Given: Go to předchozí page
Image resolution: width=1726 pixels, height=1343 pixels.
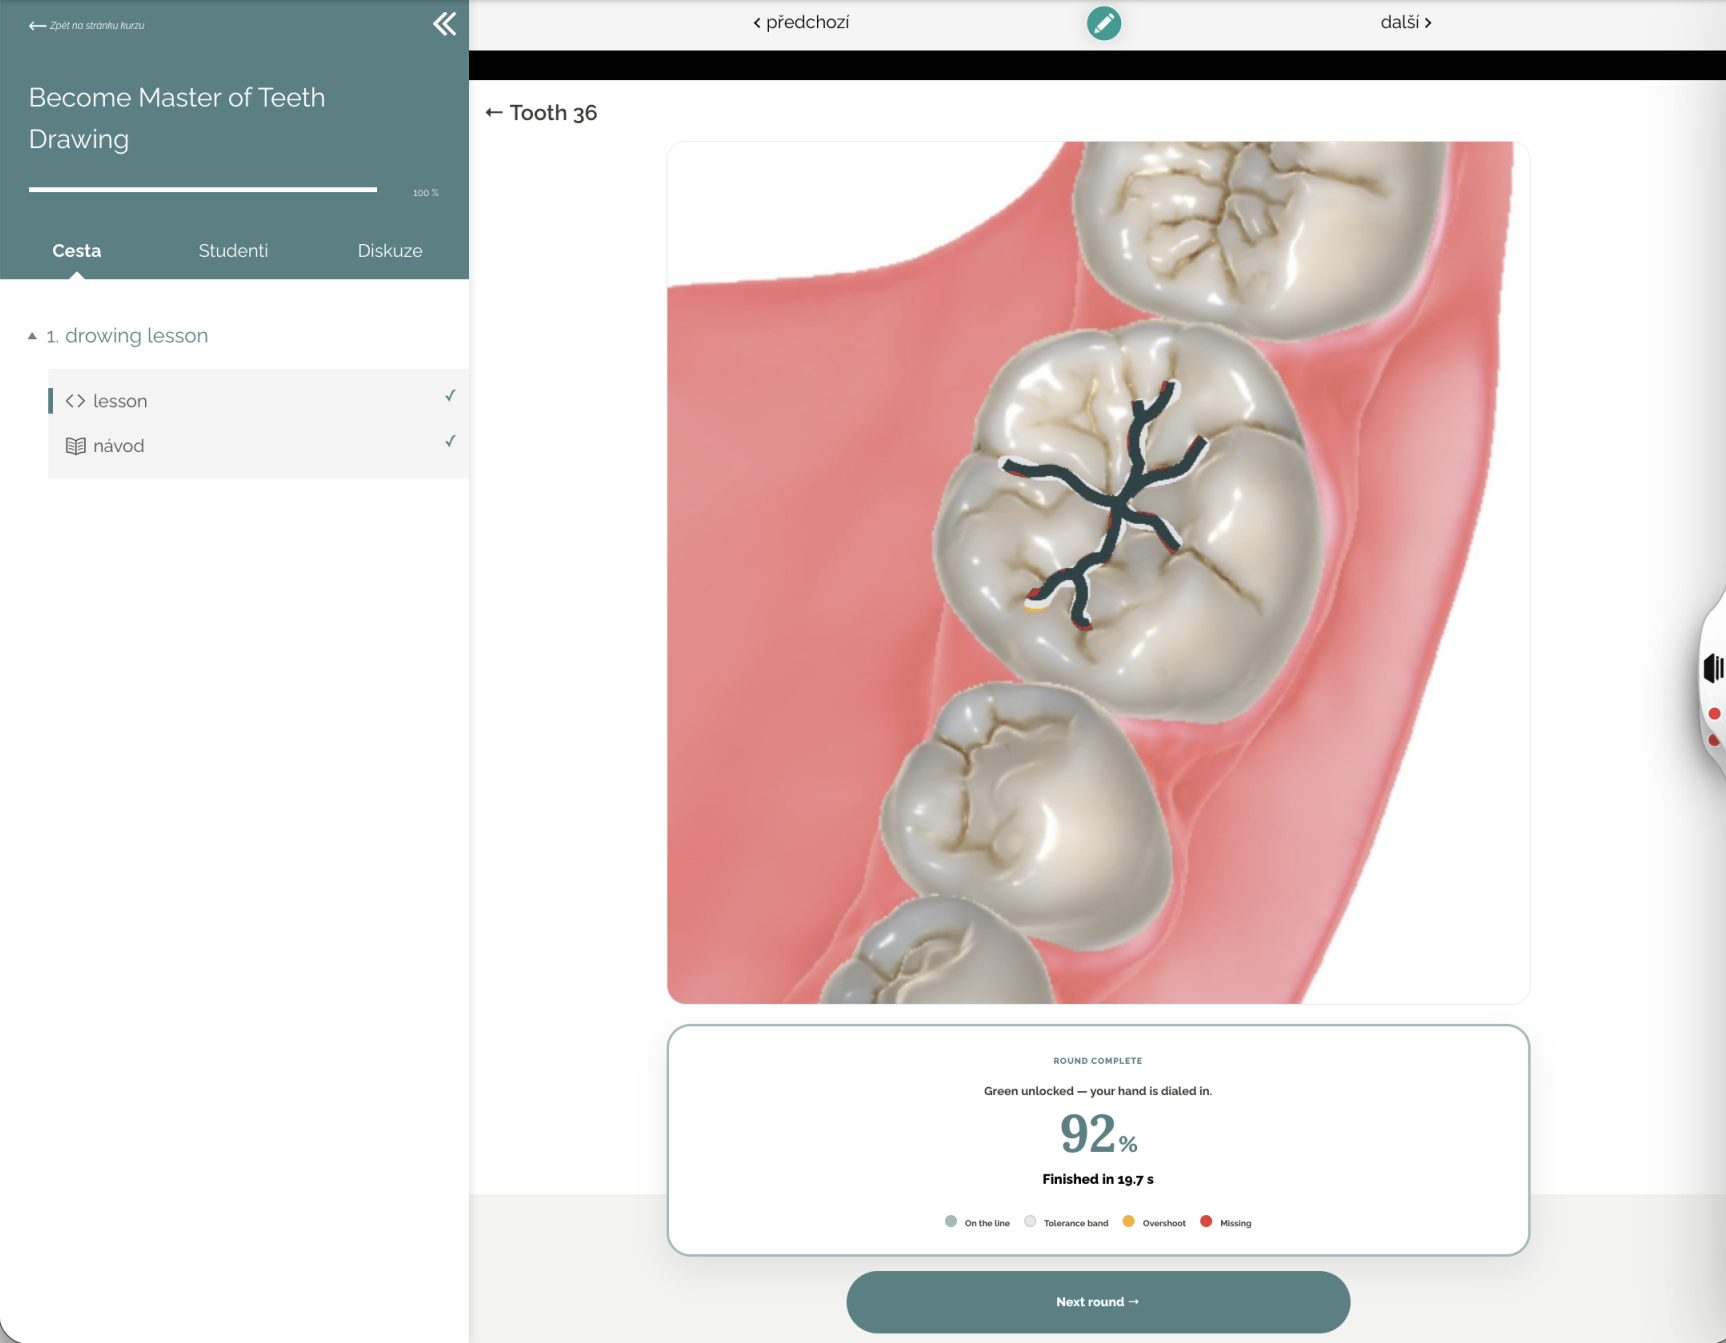Looking at the screenshot, I should tap(801, 22).
